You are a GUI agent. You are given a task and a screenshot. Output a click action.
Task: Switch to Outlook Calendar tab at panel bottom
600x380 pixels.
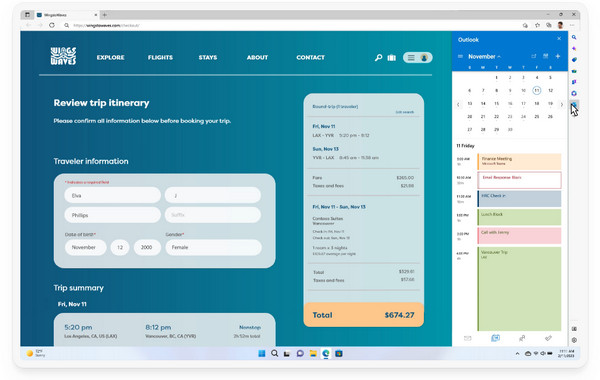[x=496, y=338]
